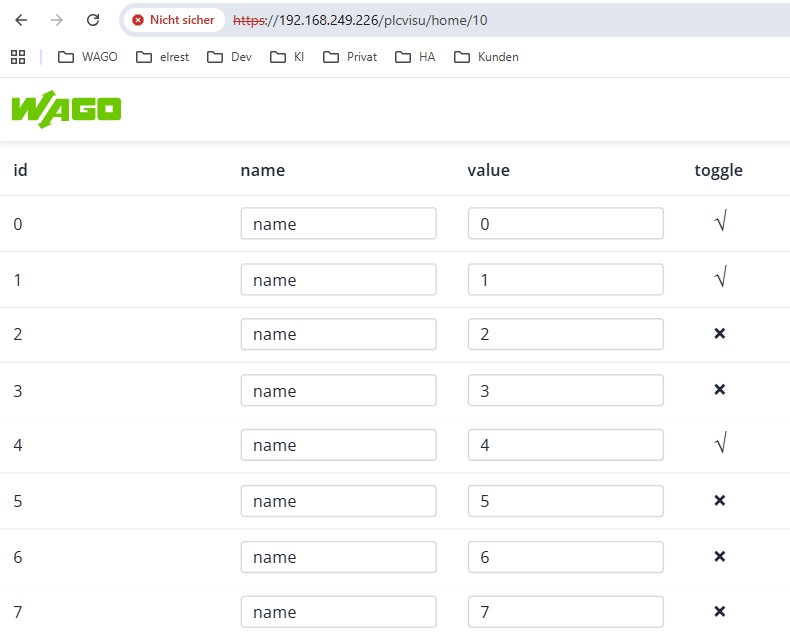Toggle the checkmark in row 0
Image resolution: width=790 pixels, height=638 pixels.
click(720, 222)
